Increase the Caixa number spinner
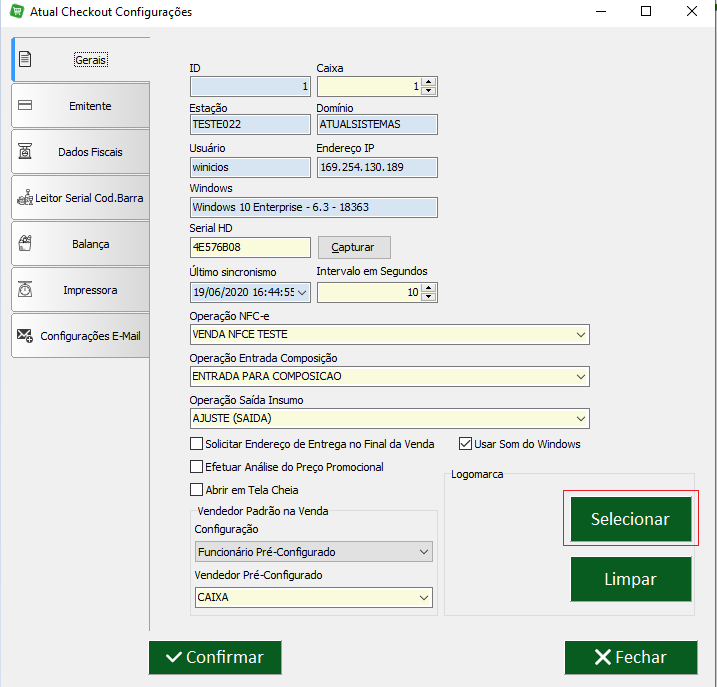This screenshot has height=687, width=717. [x=428, y=82]
